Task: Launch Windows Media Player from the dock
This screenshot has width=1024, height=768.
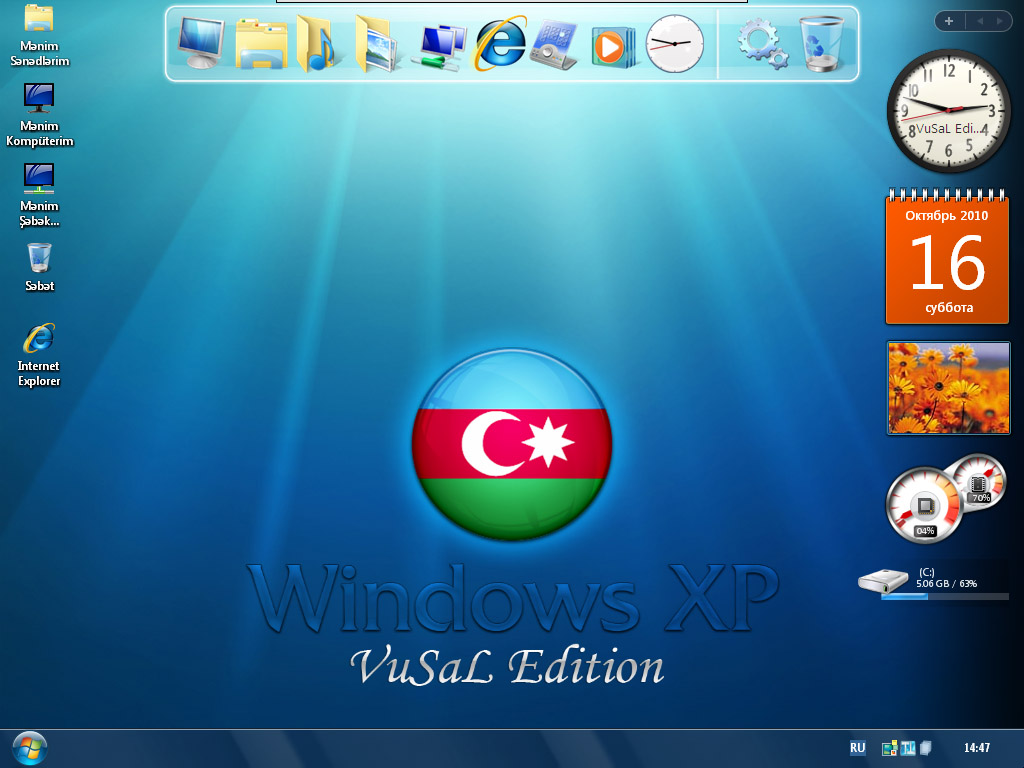Action: (613, 47)
